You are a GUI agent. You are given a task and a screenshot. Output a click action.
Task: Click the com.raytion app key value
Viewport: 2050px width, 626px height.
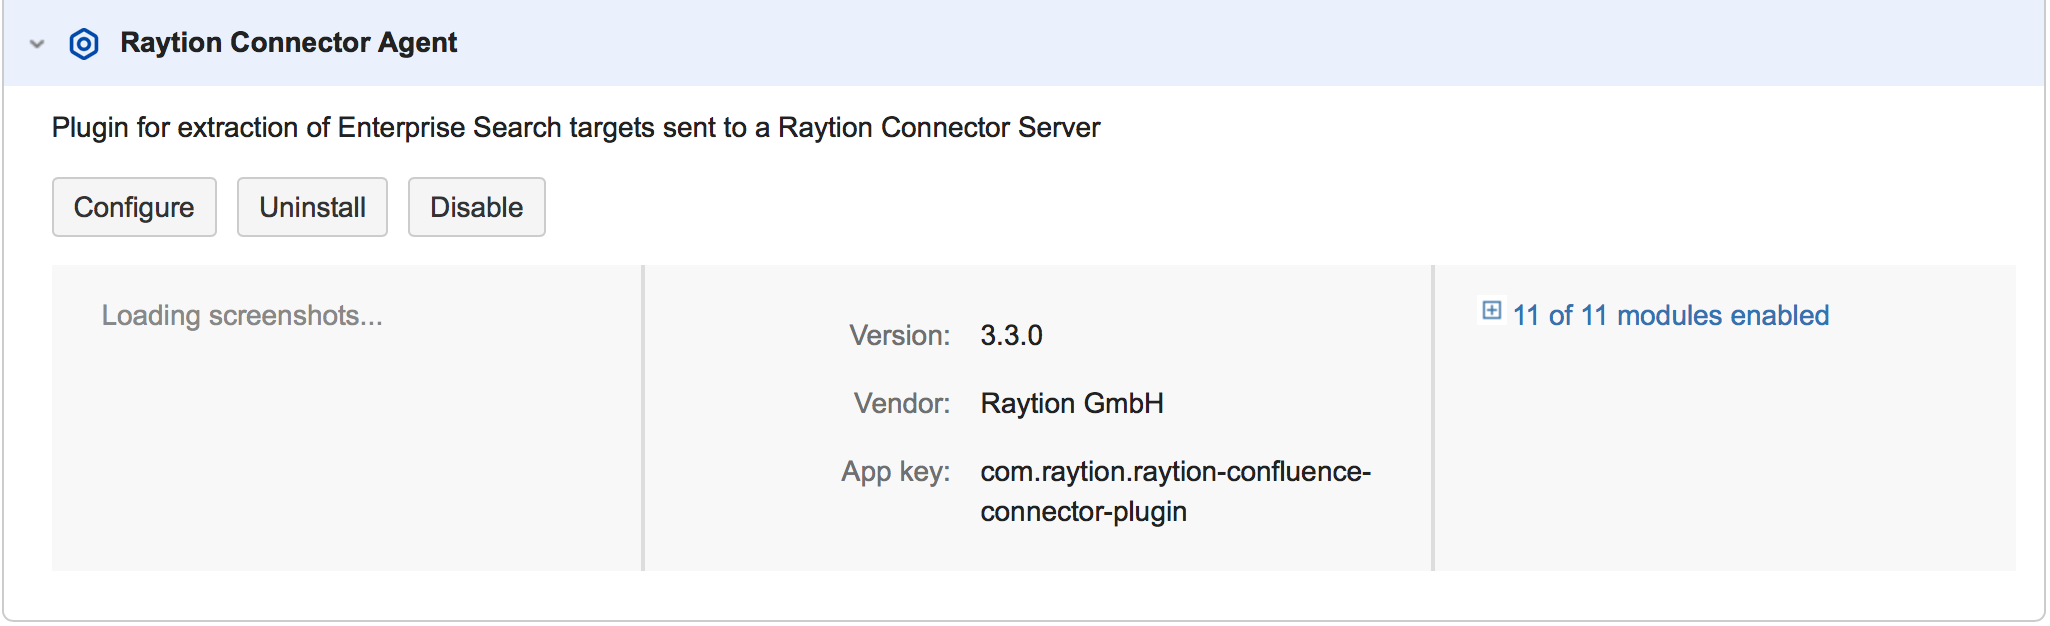[x=1175, y=472]
